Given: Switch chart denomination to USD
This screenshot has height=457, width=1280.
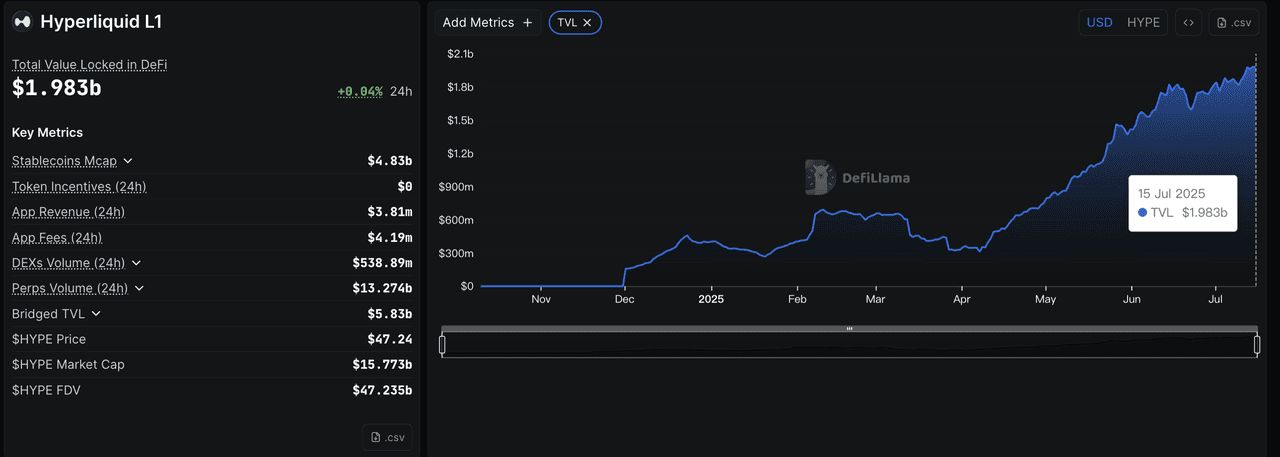Looking at the screenshot, I should pyautogui.click(x=1099, y=22).
